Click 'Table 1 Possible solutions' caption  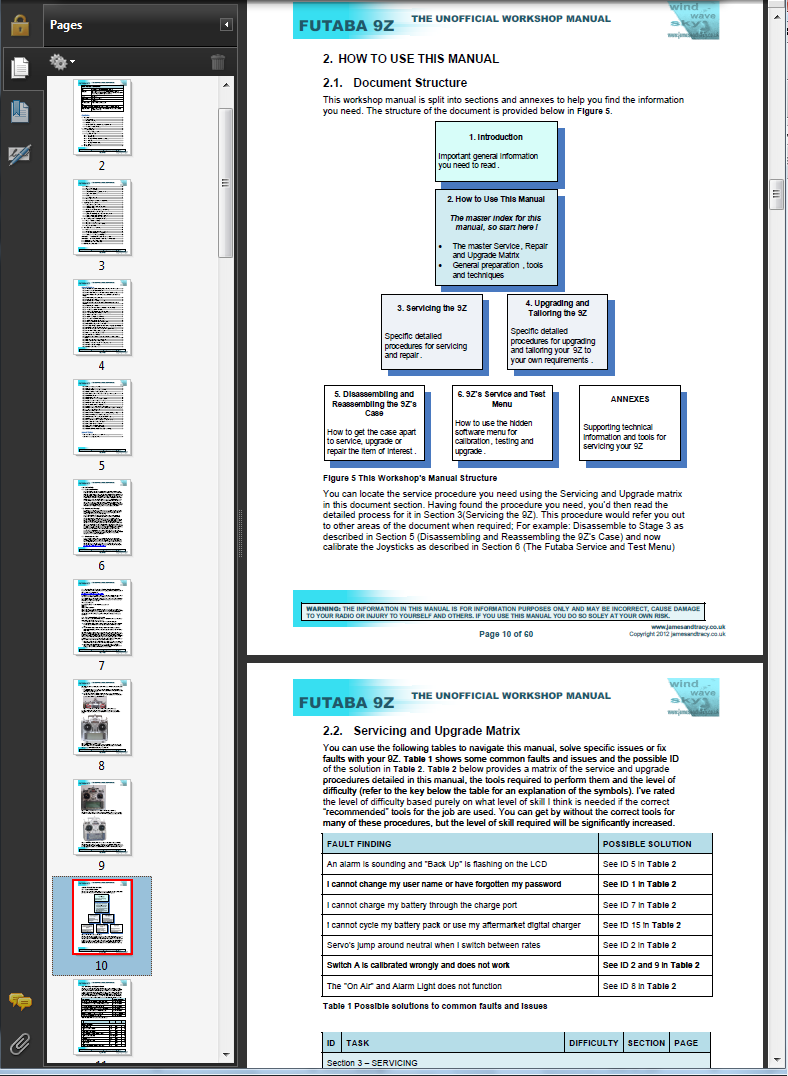point(435,1006)
